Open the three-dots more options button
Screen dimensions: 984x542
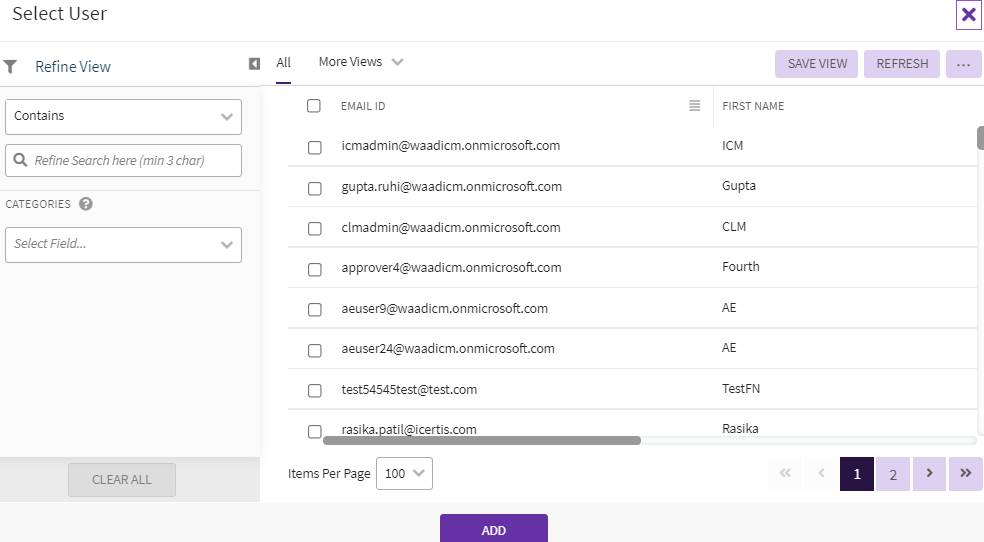click(963, 64)
